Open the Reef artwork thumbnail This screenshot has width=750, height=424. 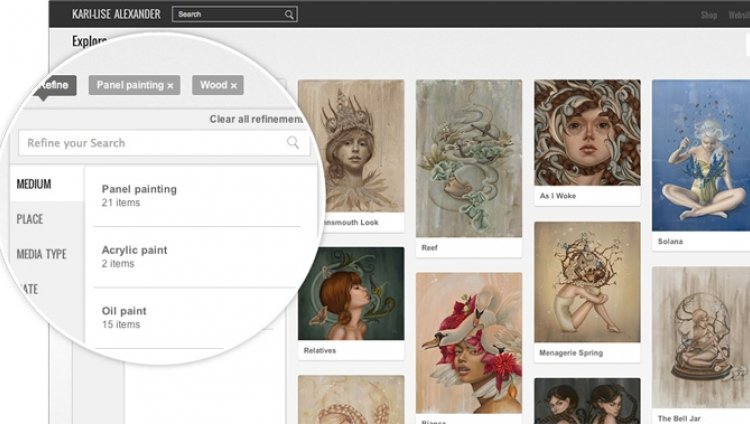pos(469,158)
